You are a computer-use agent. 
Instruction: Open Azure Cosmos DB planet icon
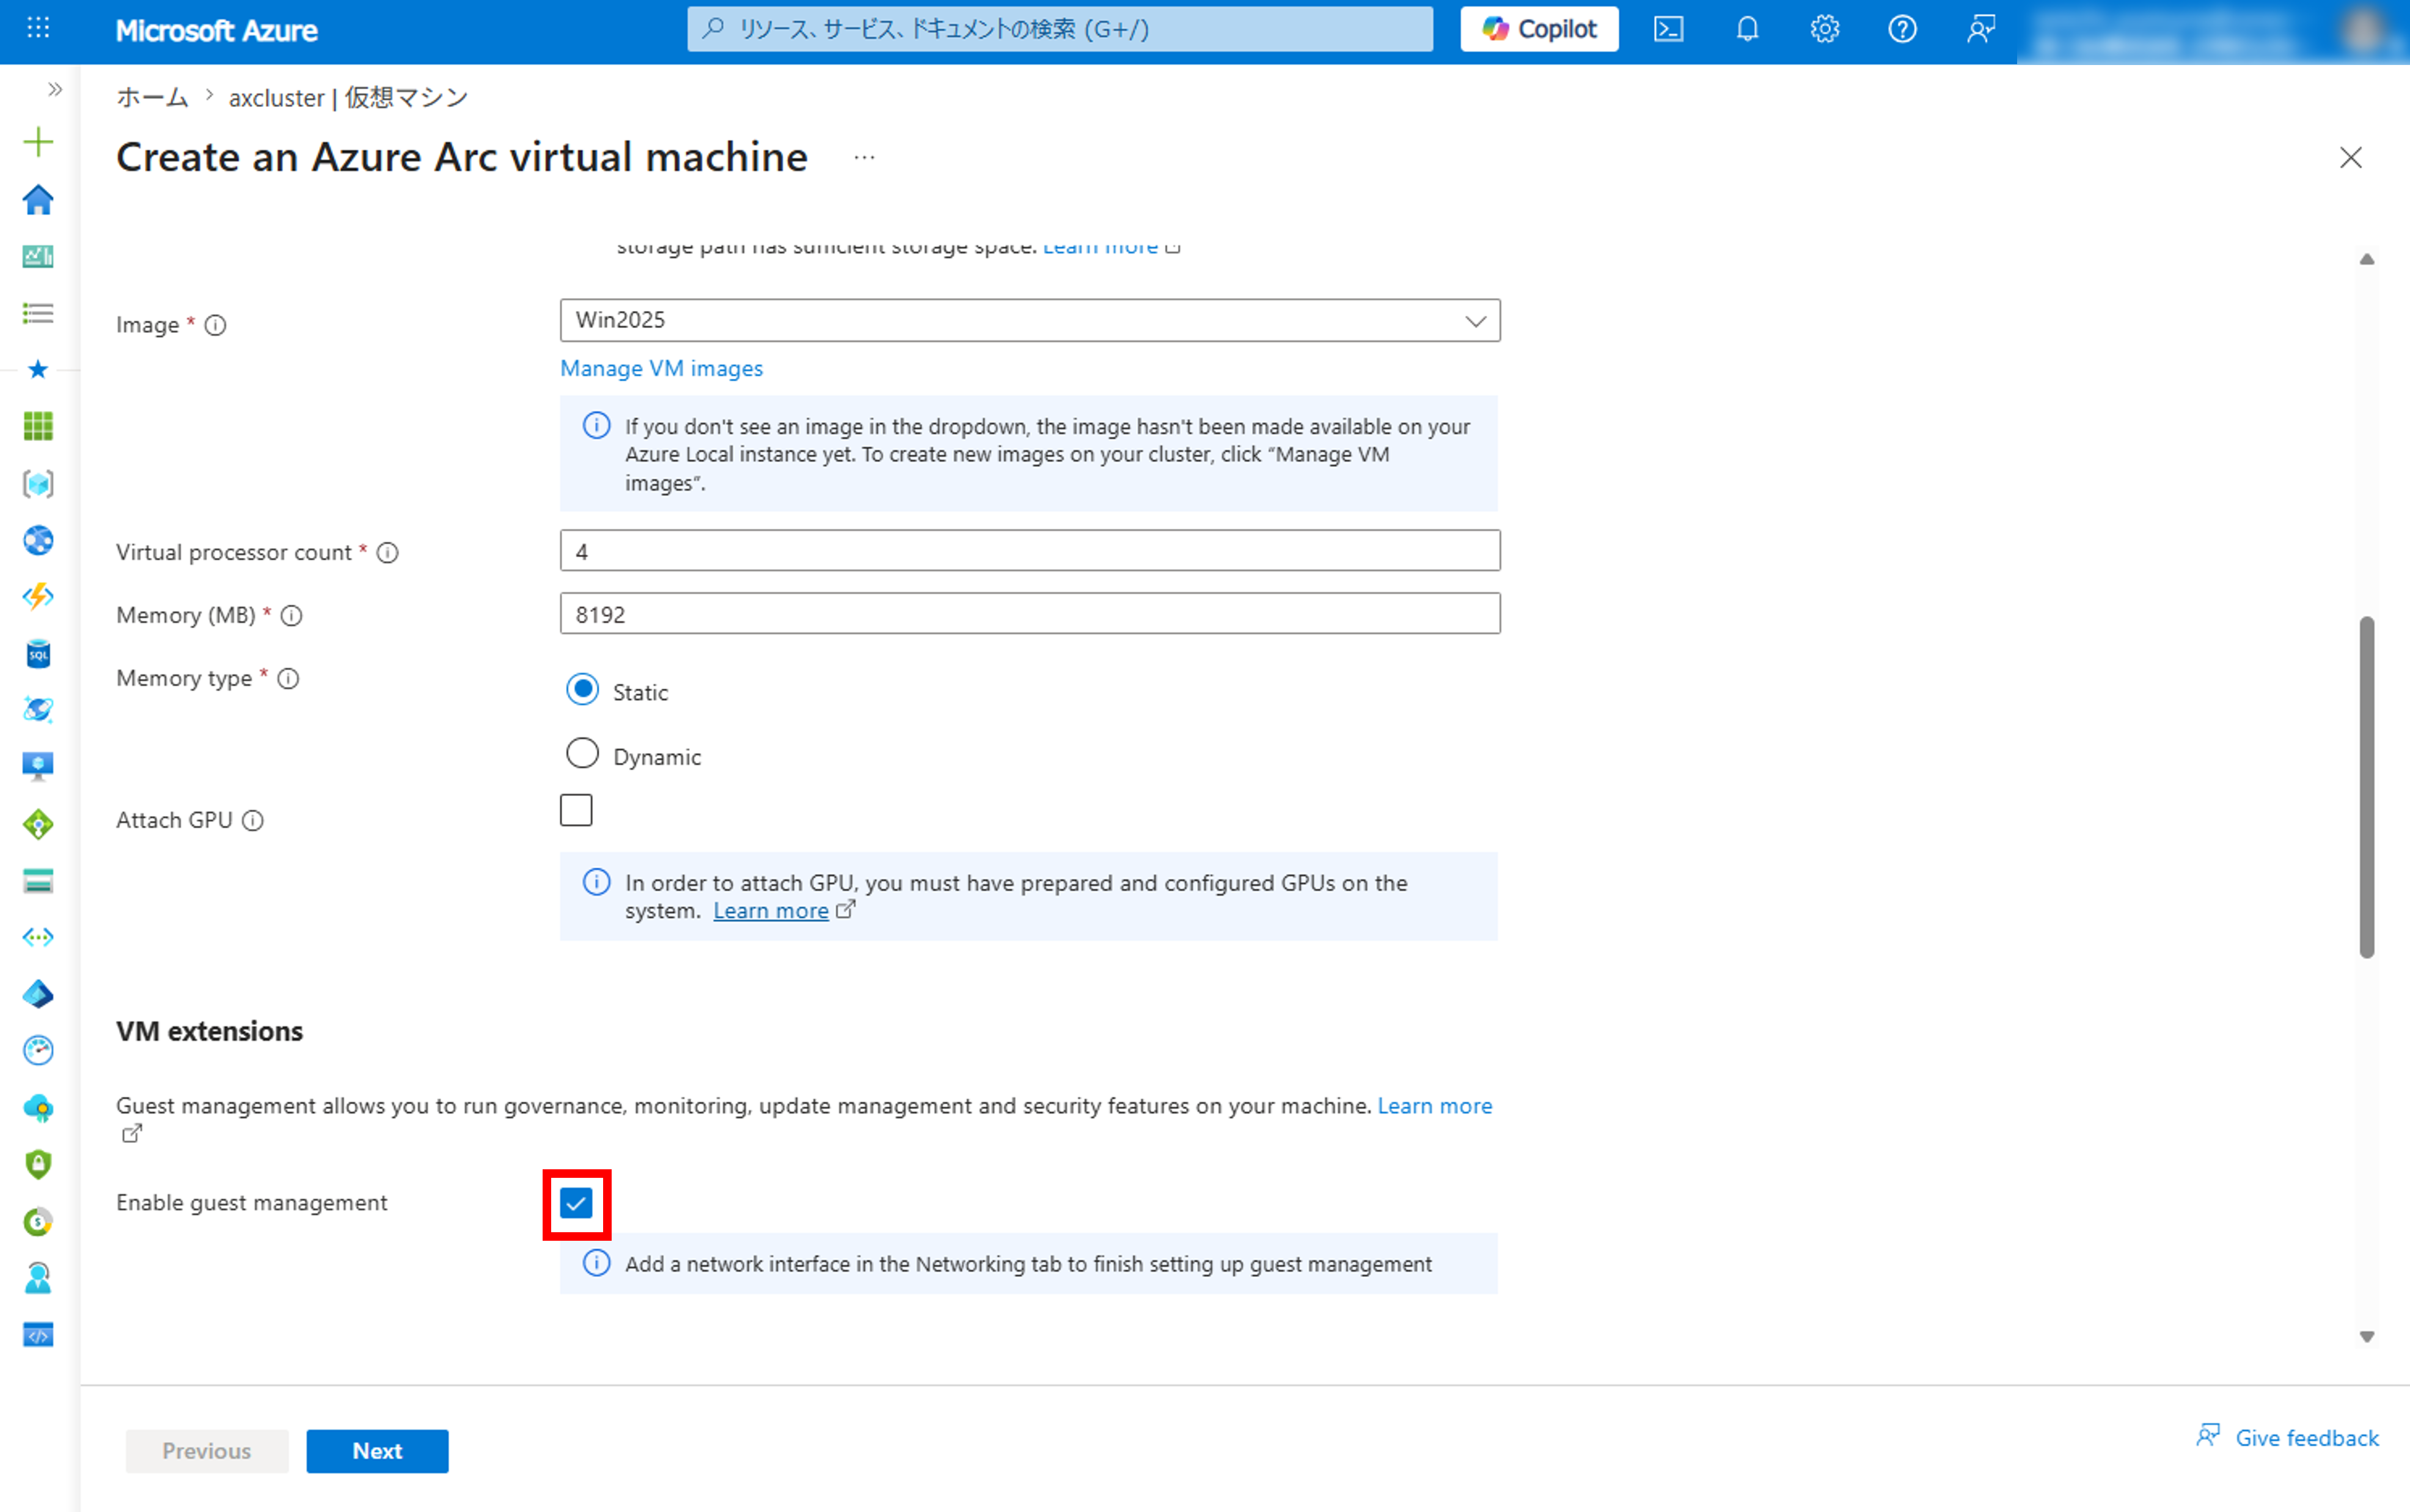click(38, 710)
